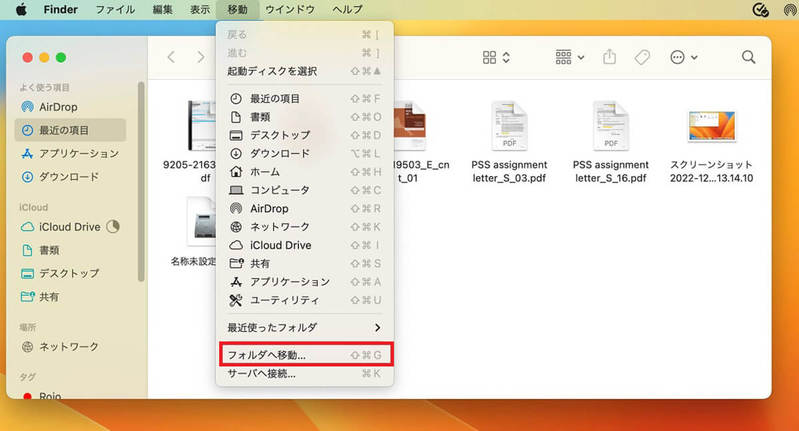Viewport: 799px width, 431px height.
Task: Click the AirDrop icon in the sidebar
Action: [28, 107]
